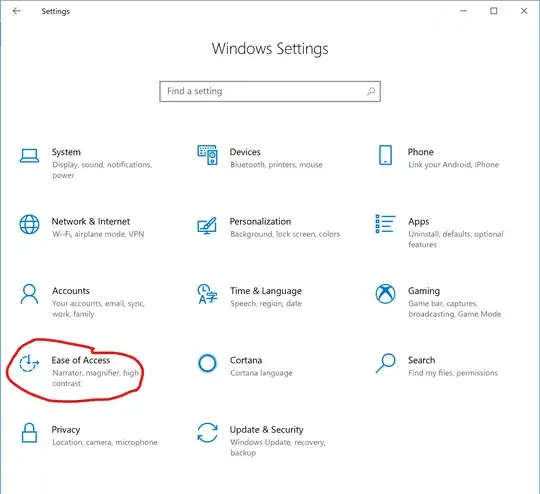Close the Settings window
This screenshot has width=540, height=494.
coord(524,11)
